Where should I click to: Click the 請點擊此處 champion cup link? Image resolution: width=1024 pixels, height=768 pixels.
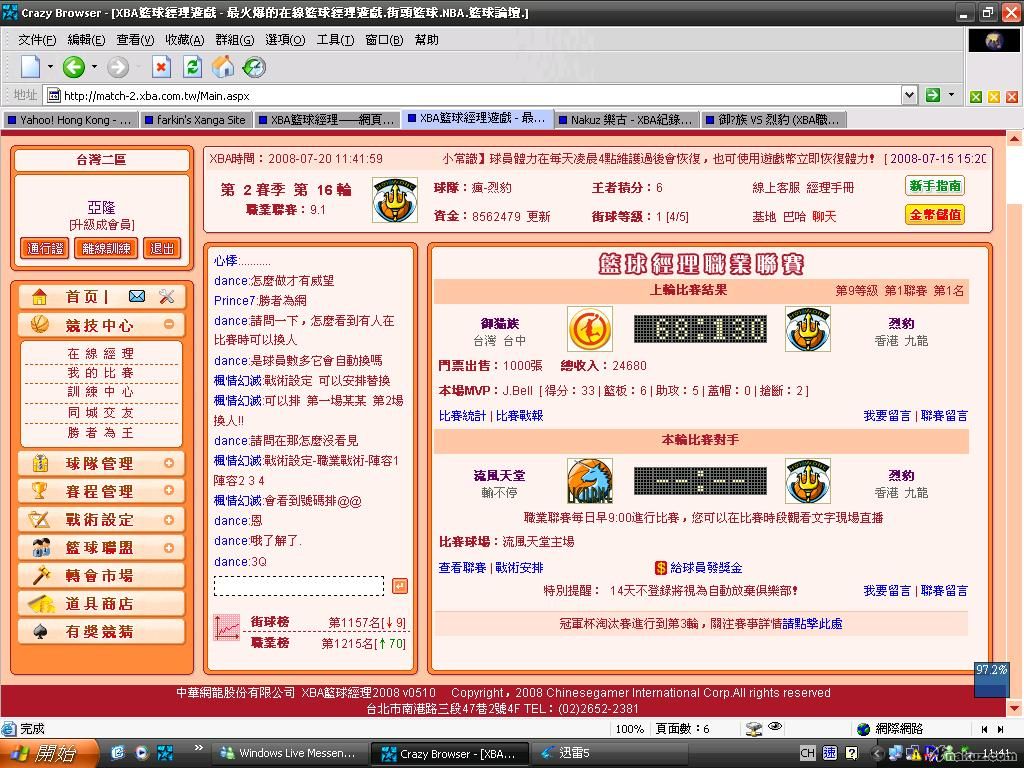point(812,624)
